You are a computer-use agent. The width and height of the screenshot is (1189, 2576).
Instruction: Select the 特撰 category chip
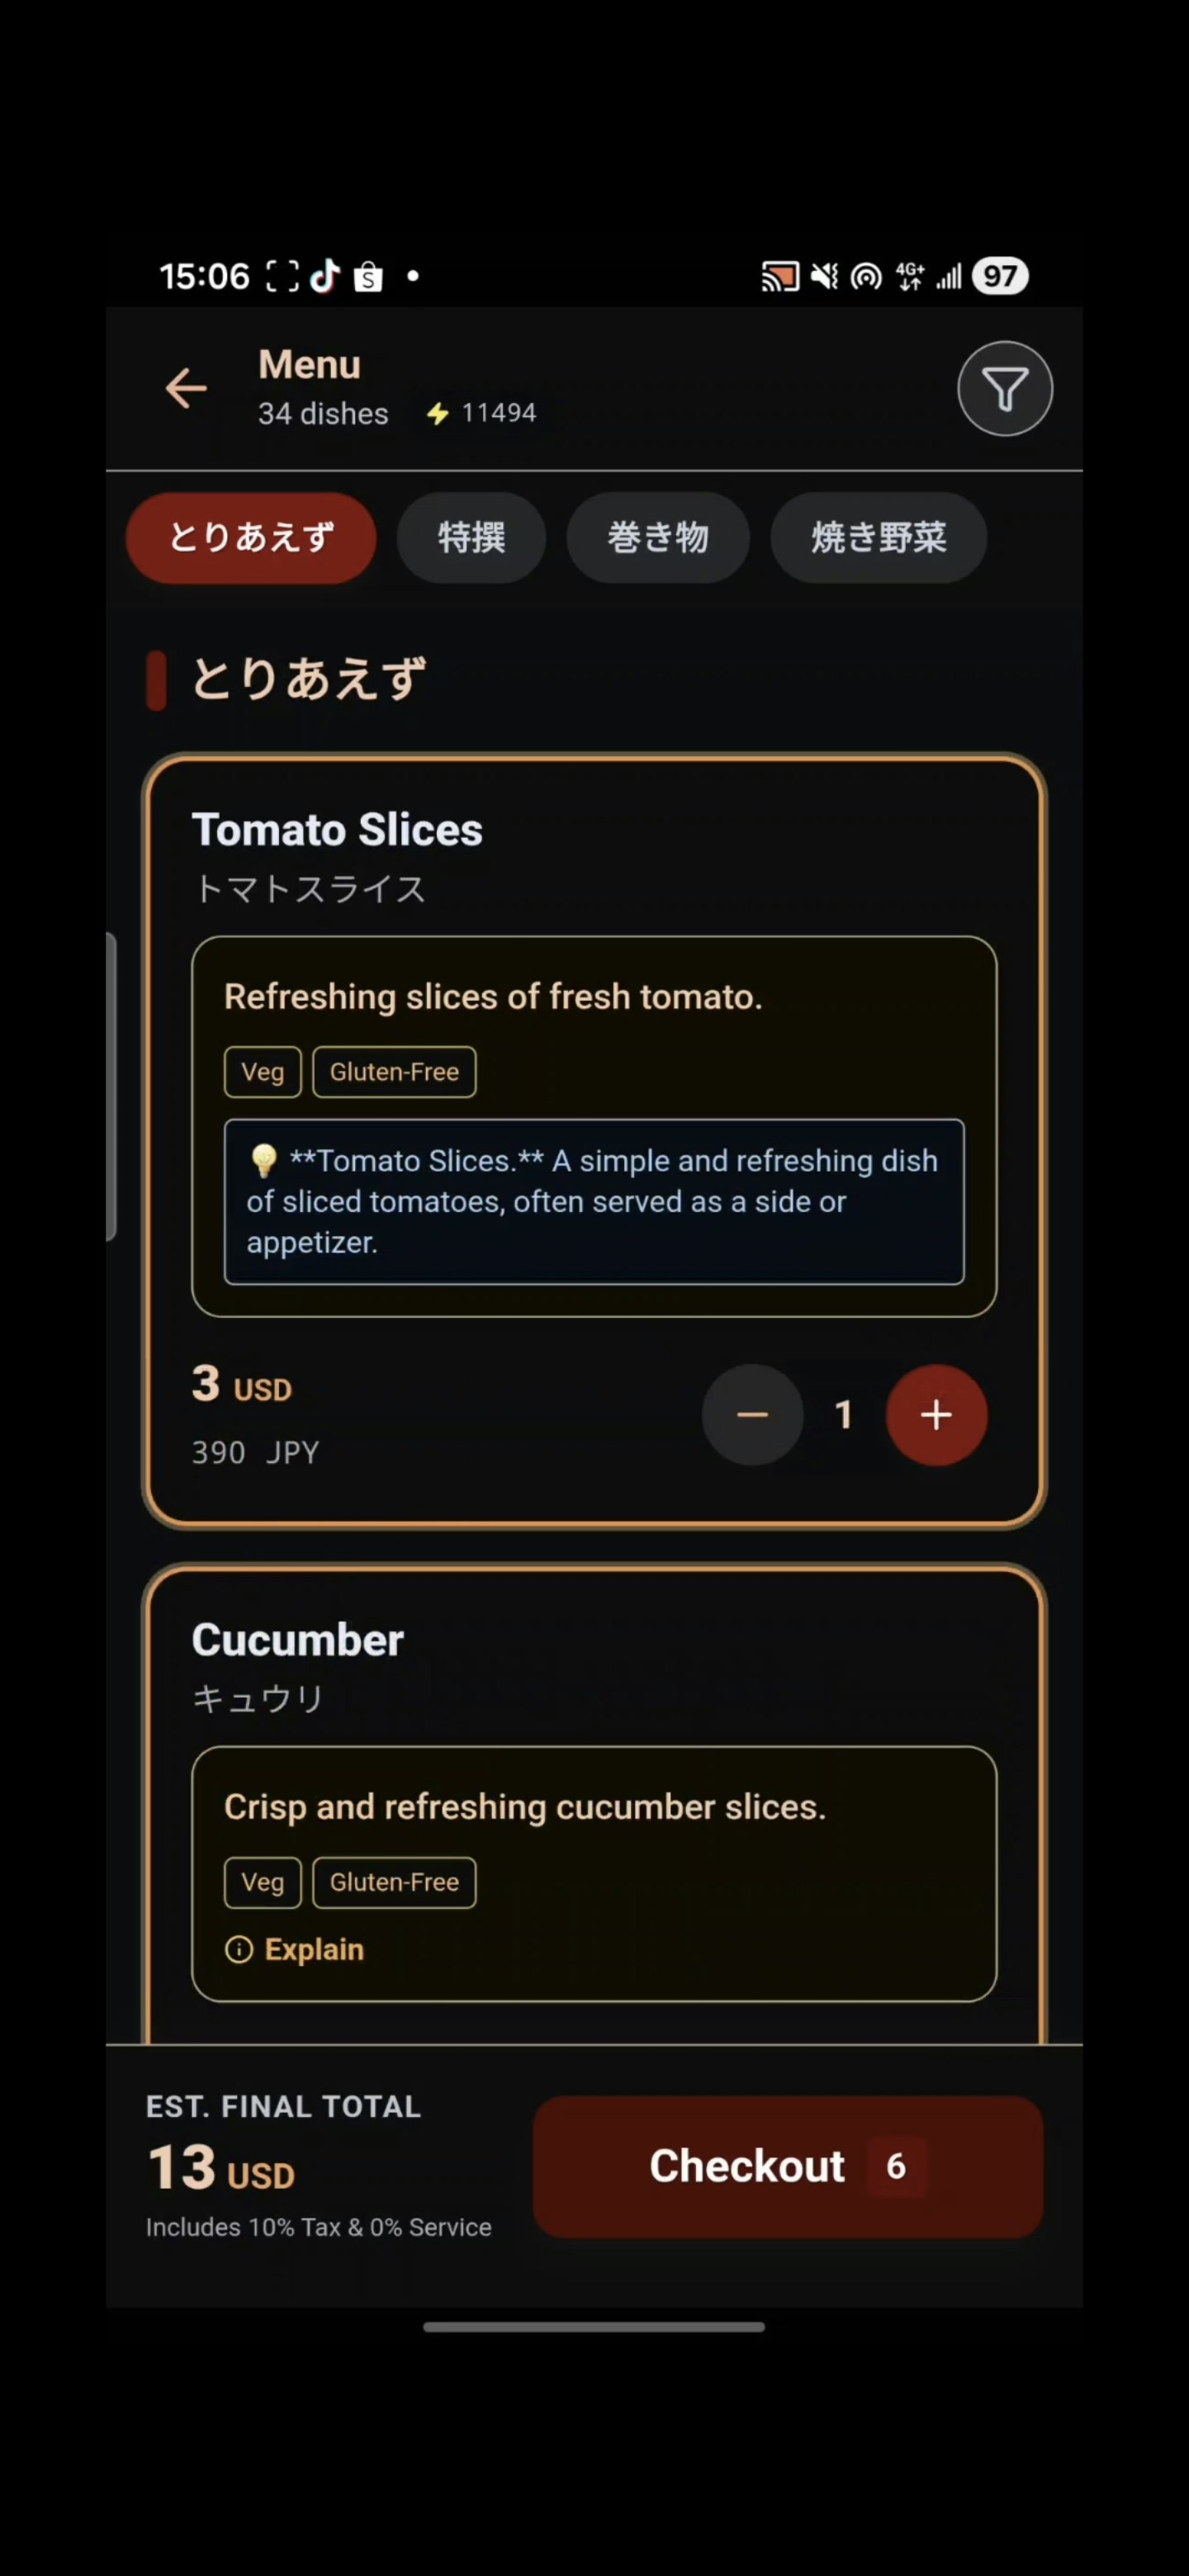(x=471, y=538)
